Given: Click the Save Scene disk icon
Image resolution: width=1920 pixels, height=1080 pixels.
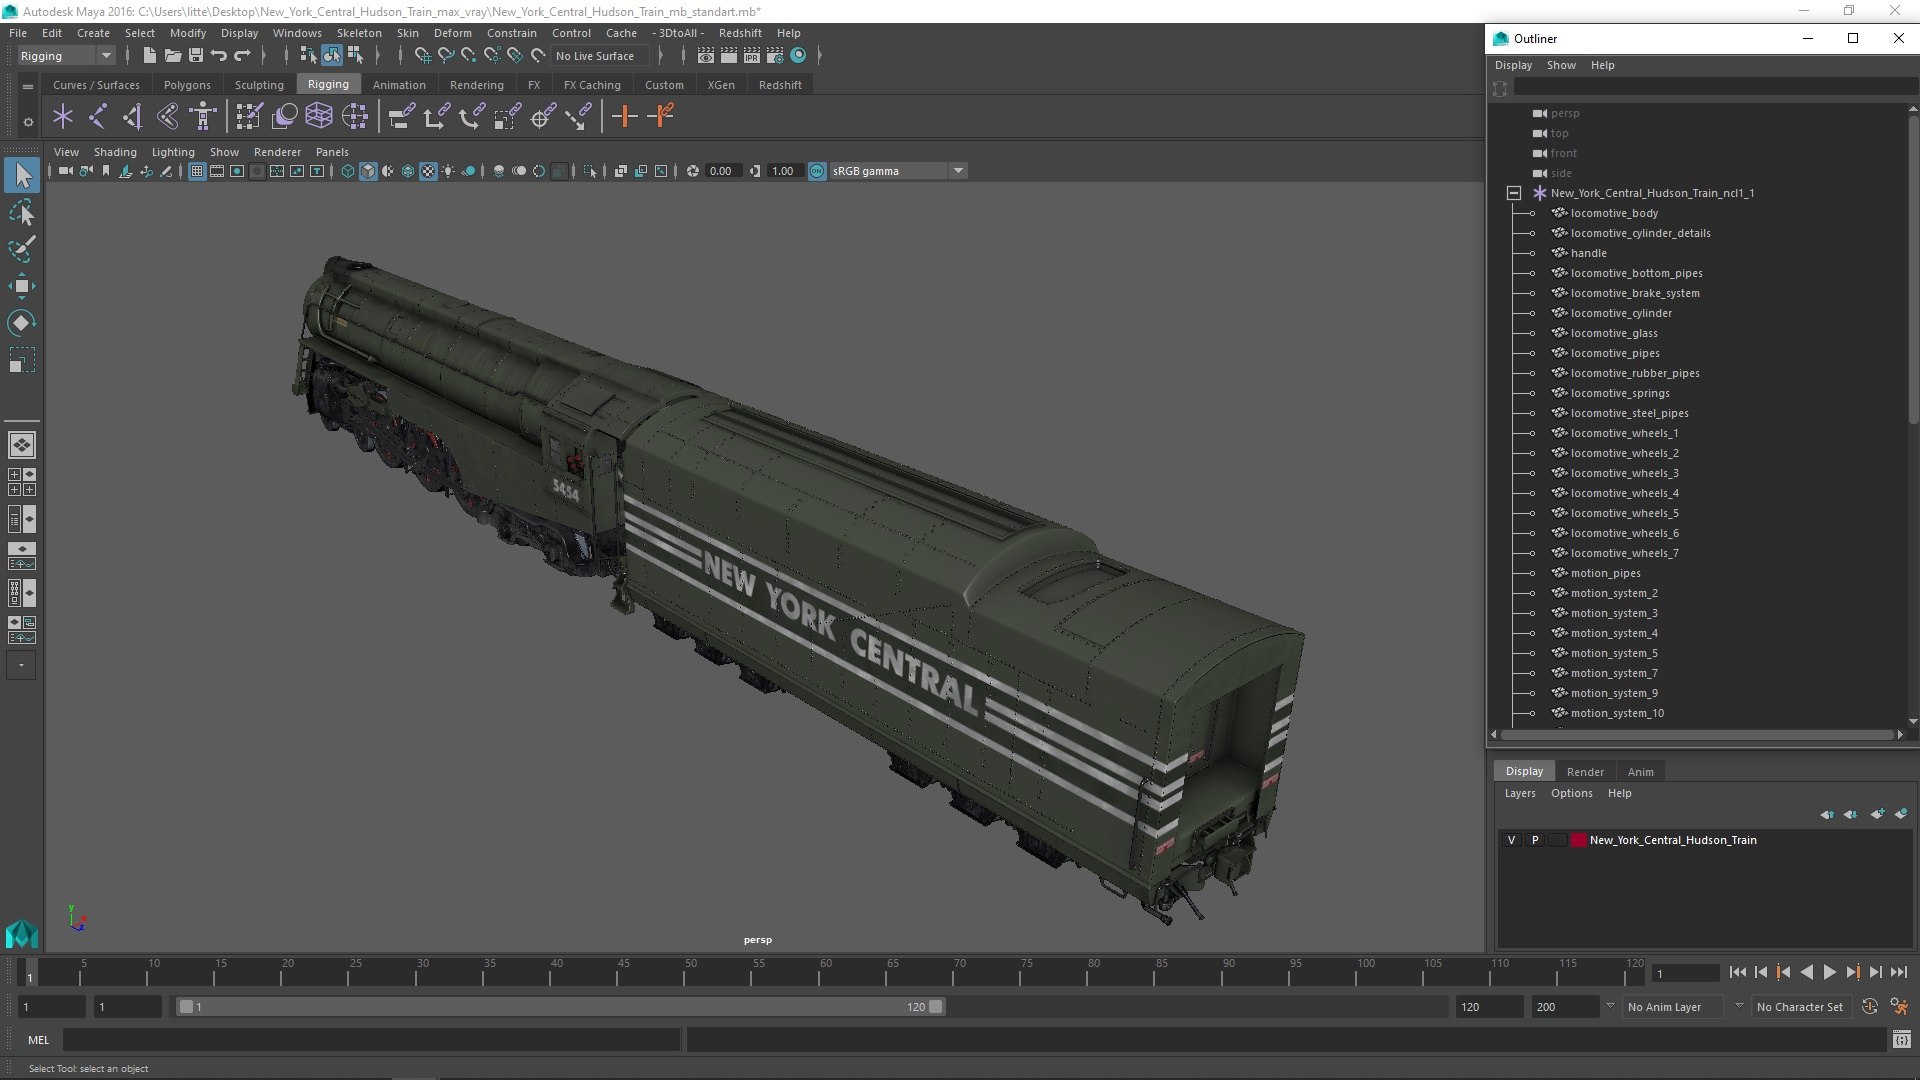Looking at the screenshot, I should (x=196, y=56).
